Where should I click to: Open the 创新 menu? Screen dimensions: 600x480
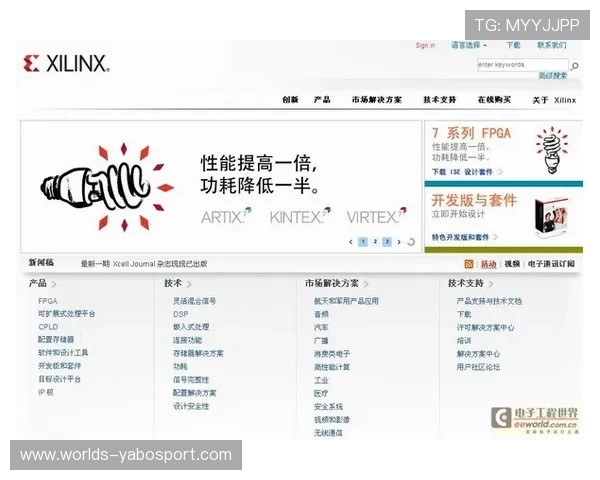pyautogui.click(x=290, y=100)
